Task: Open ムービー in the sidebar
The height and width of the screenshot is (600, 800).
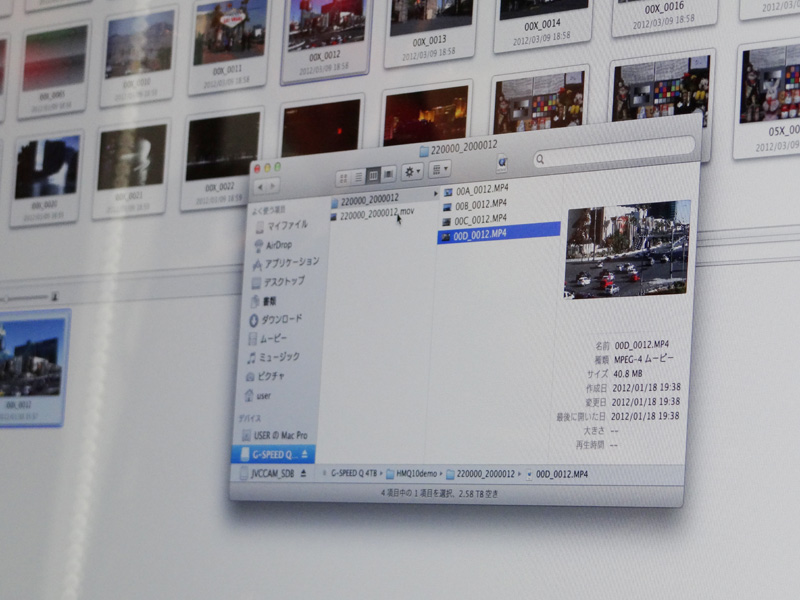Action: click(267, 339)
